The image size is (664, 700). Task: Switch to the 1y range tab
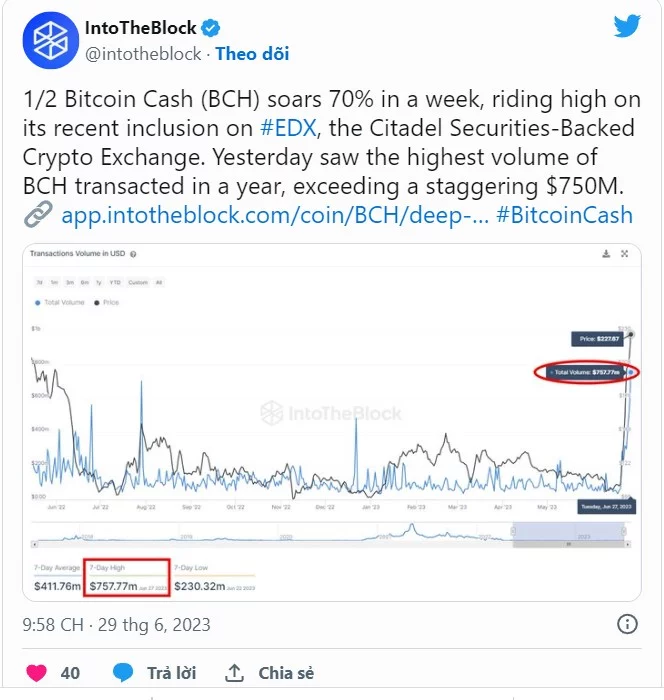(x=99, y=282)
